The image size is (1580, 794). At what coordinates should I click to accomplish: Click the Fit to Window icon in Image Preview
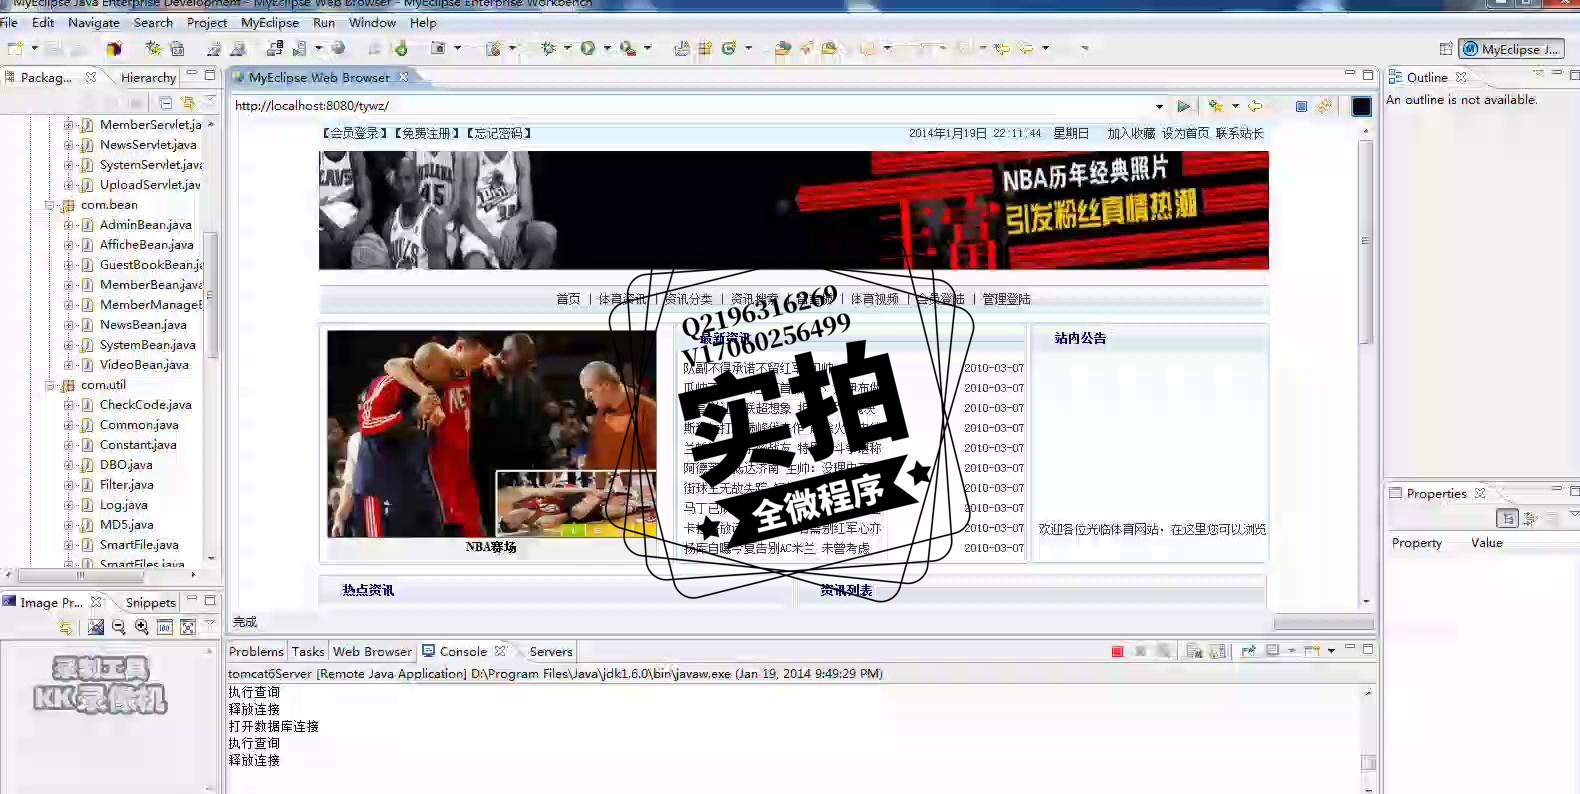point(188,627)
